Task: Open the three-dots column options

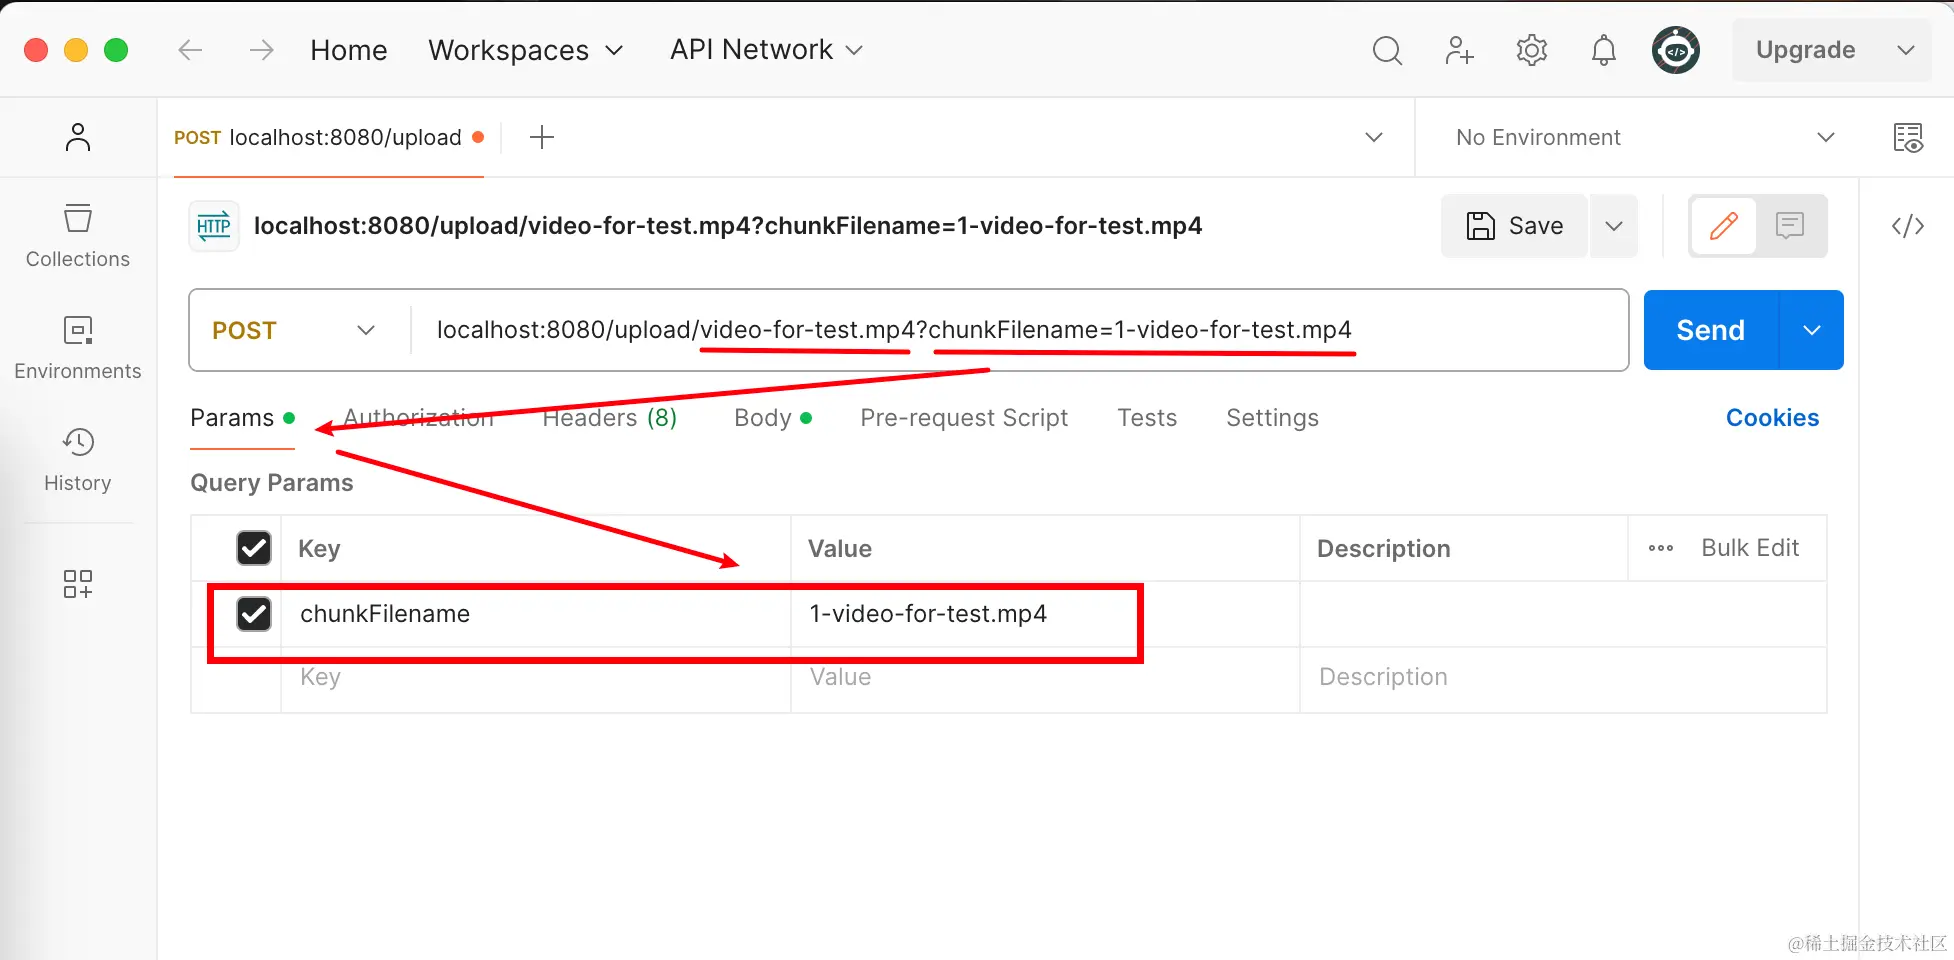Action: (1661, 548)
